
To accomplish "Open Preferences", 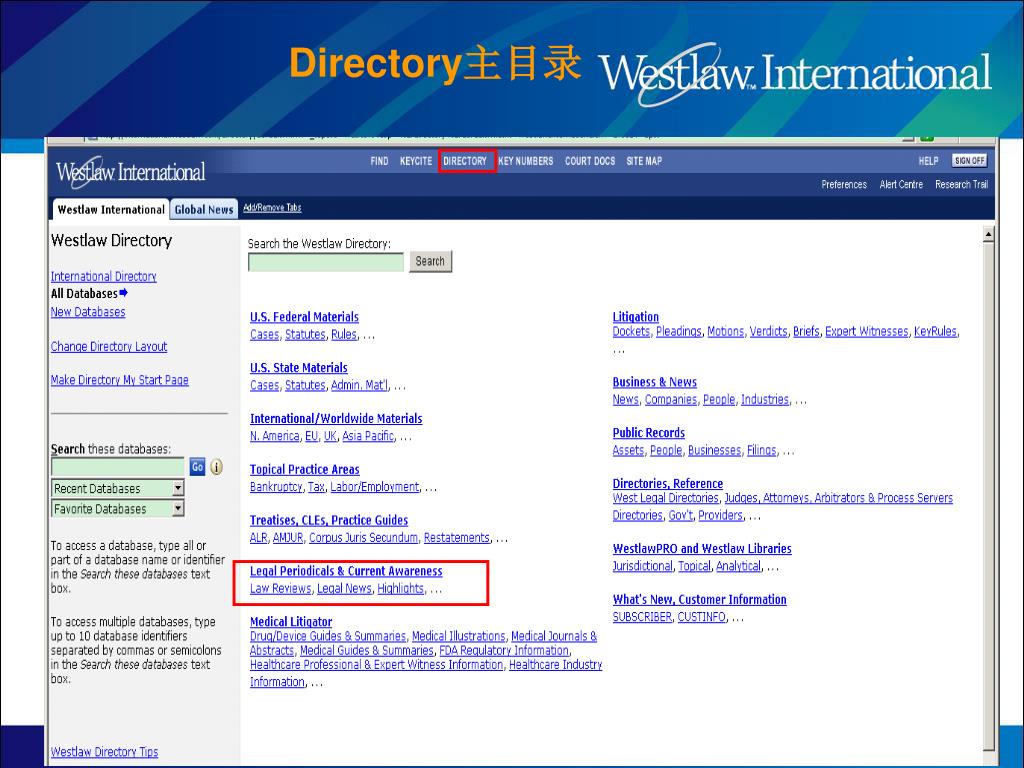I will point(844,185).
